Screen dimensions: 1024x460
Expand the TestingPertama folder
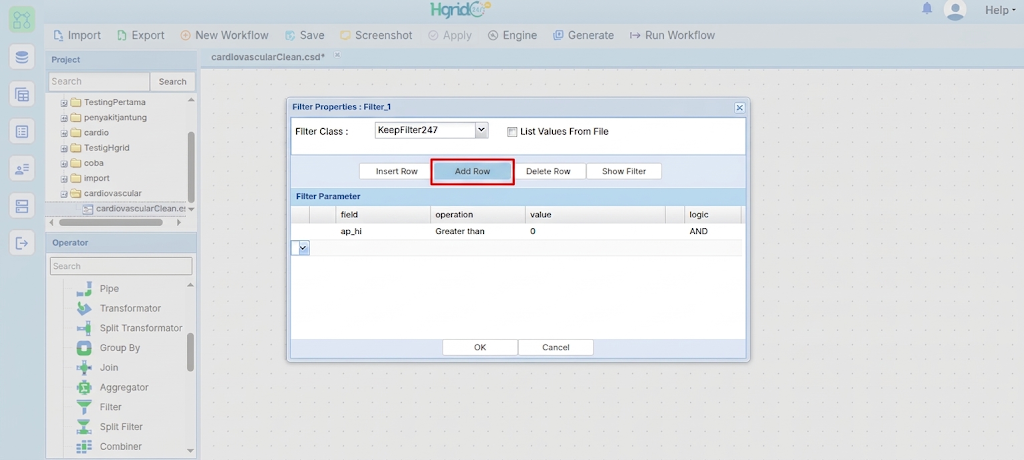pos(64,103)
